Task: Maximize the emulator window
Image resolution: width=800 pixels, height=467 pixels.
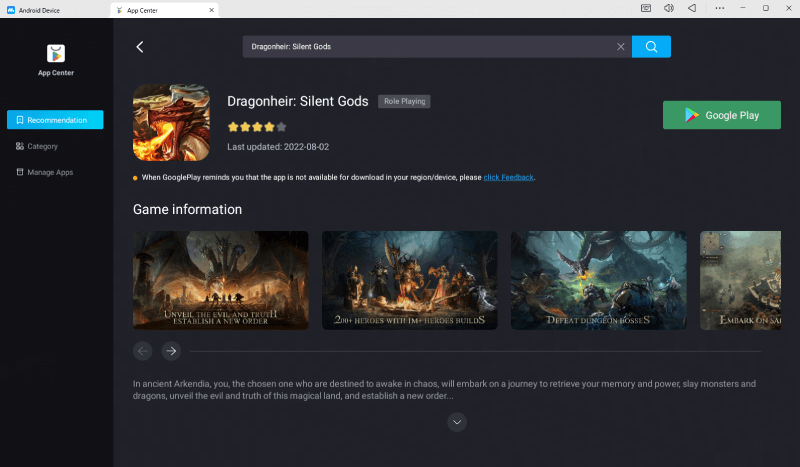Action: 766,8
